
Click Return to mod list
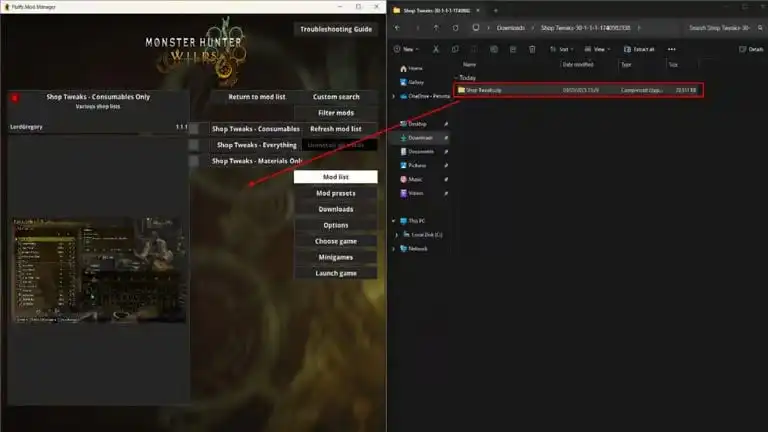(x=257, y=97)
